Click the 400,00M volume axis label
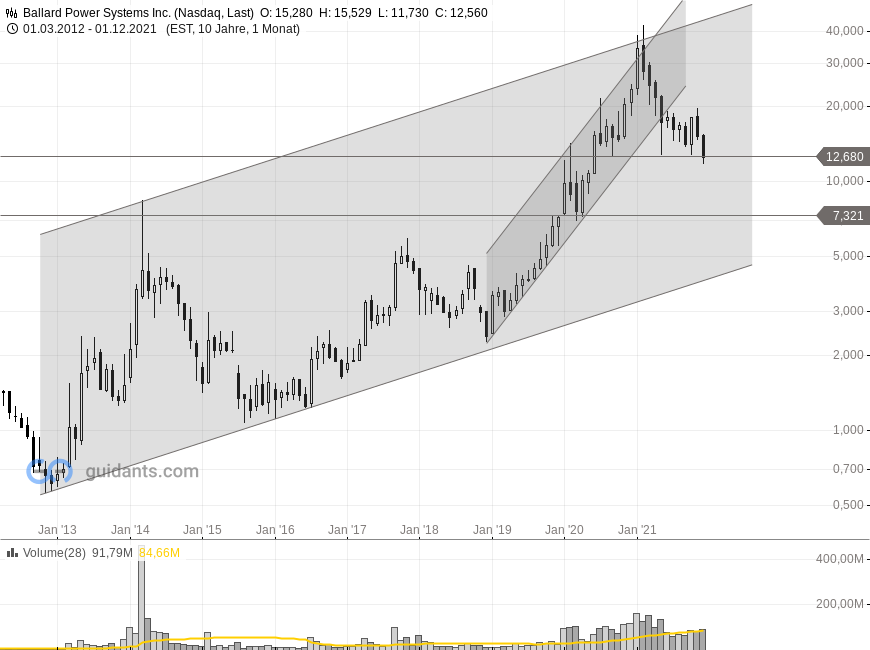 point(839,559)
